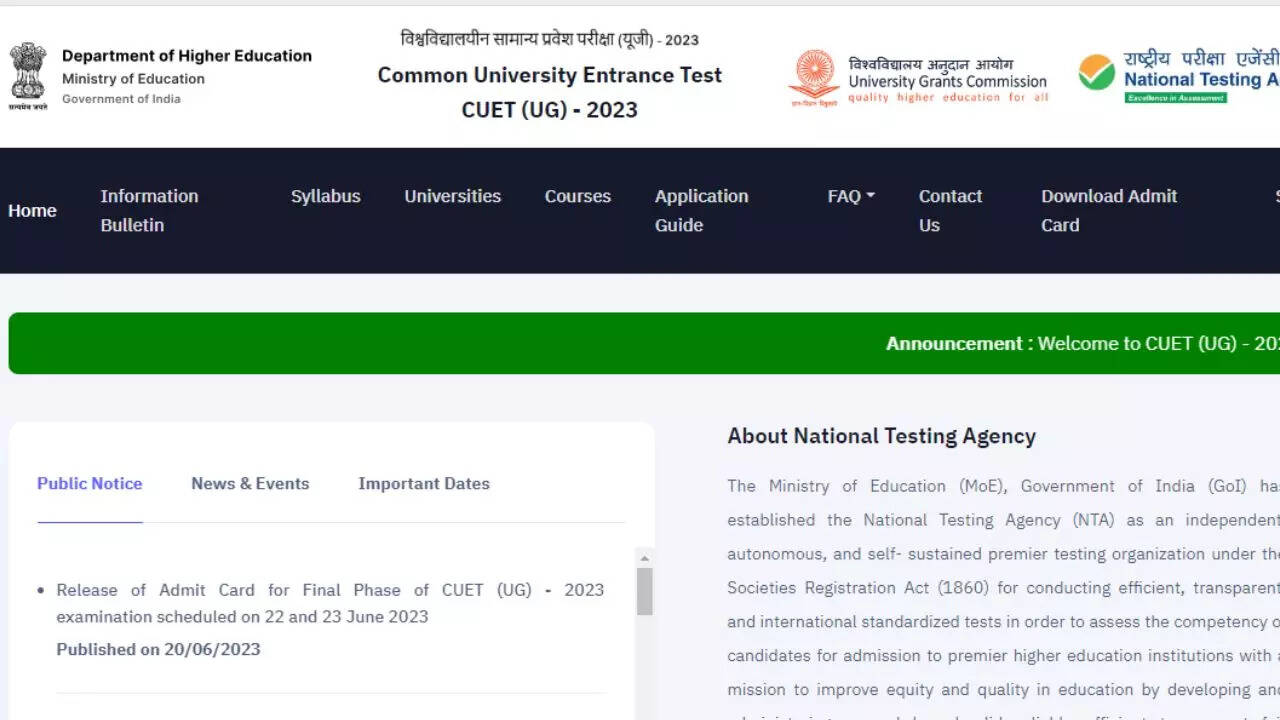Open the Important Dates tab
This screenshot has width=1280, height=720.
pyautogui.click(x=424, y=484)
